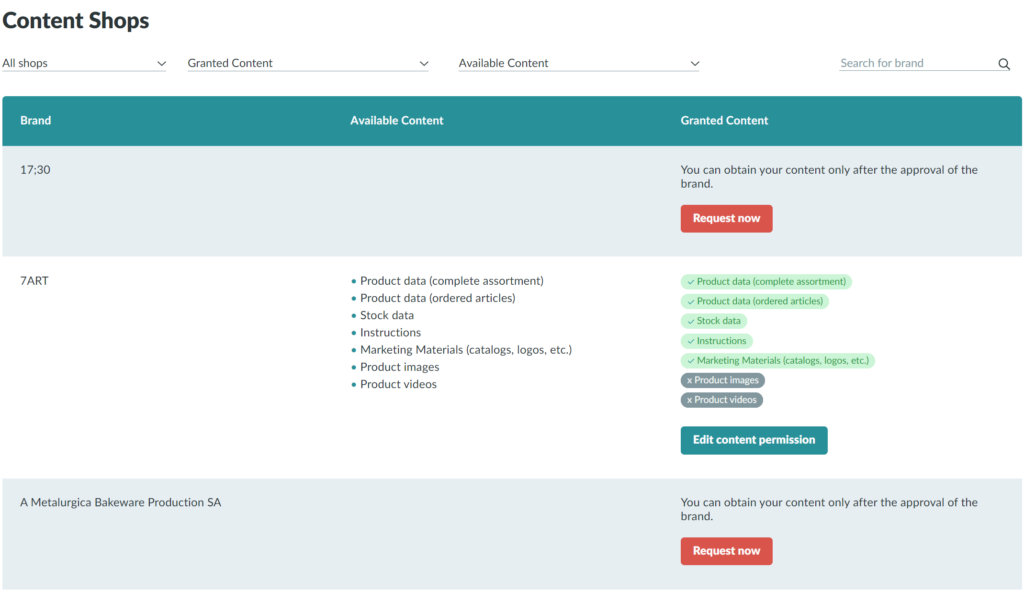Click "Edit content permission" for 7ART
Image resolution: width=1024 pixels, height=591 pixels.
coord(753,440)
